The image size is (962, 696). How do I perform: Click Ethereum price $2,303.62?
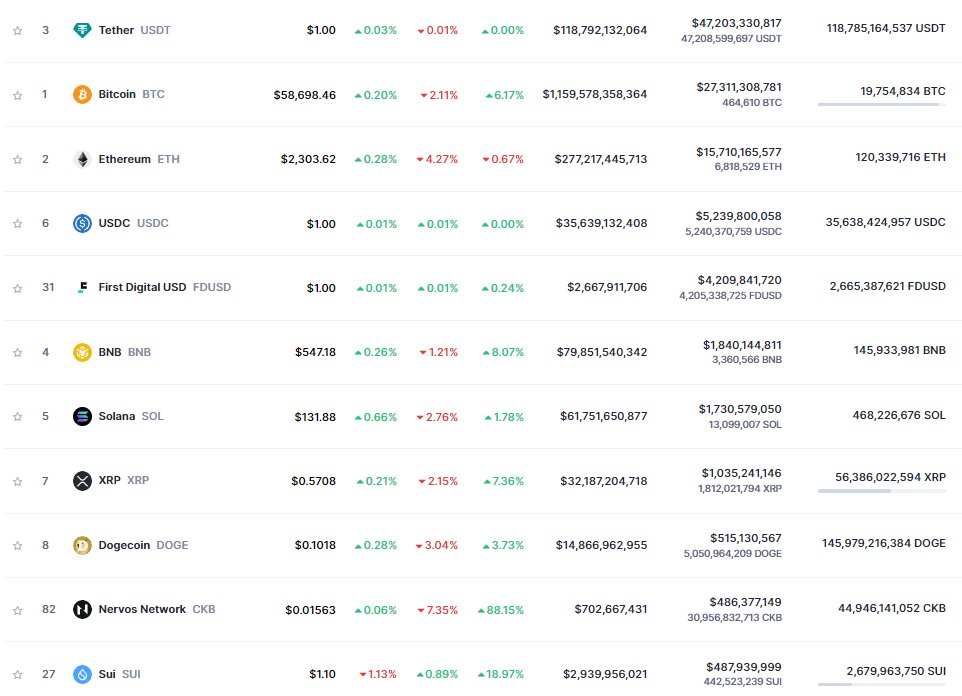click(308, 159)
